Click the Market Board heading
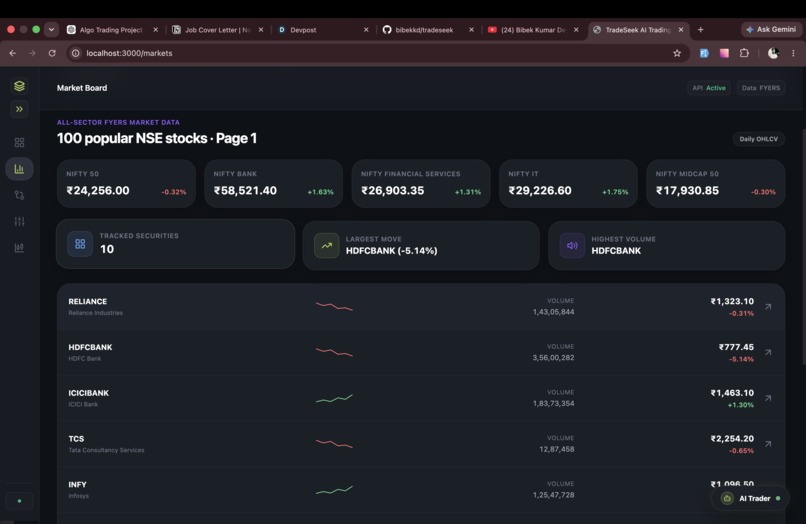Image resolution: width=806 pixels, height=524 pixels. (82, 88)
